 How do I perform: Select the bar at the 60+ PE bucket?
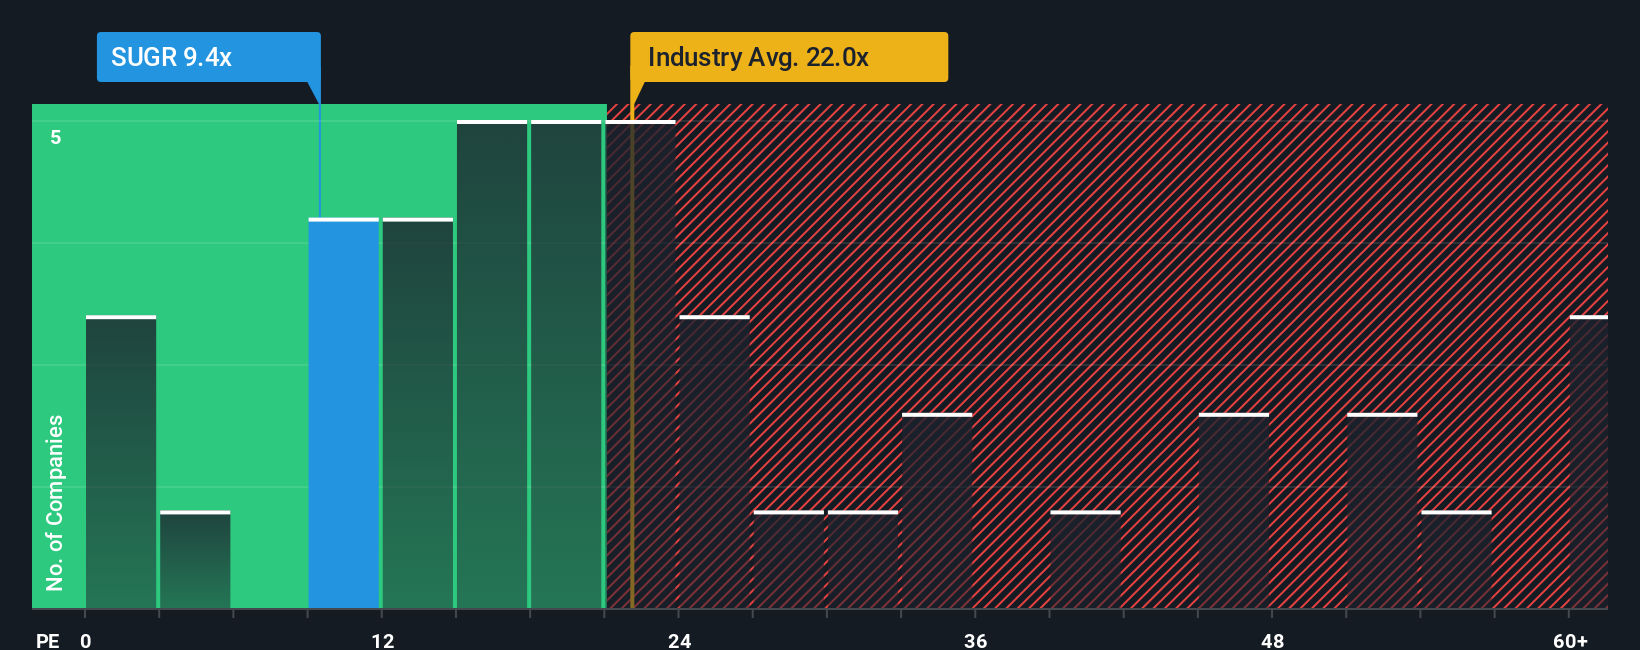[1589, 462]
